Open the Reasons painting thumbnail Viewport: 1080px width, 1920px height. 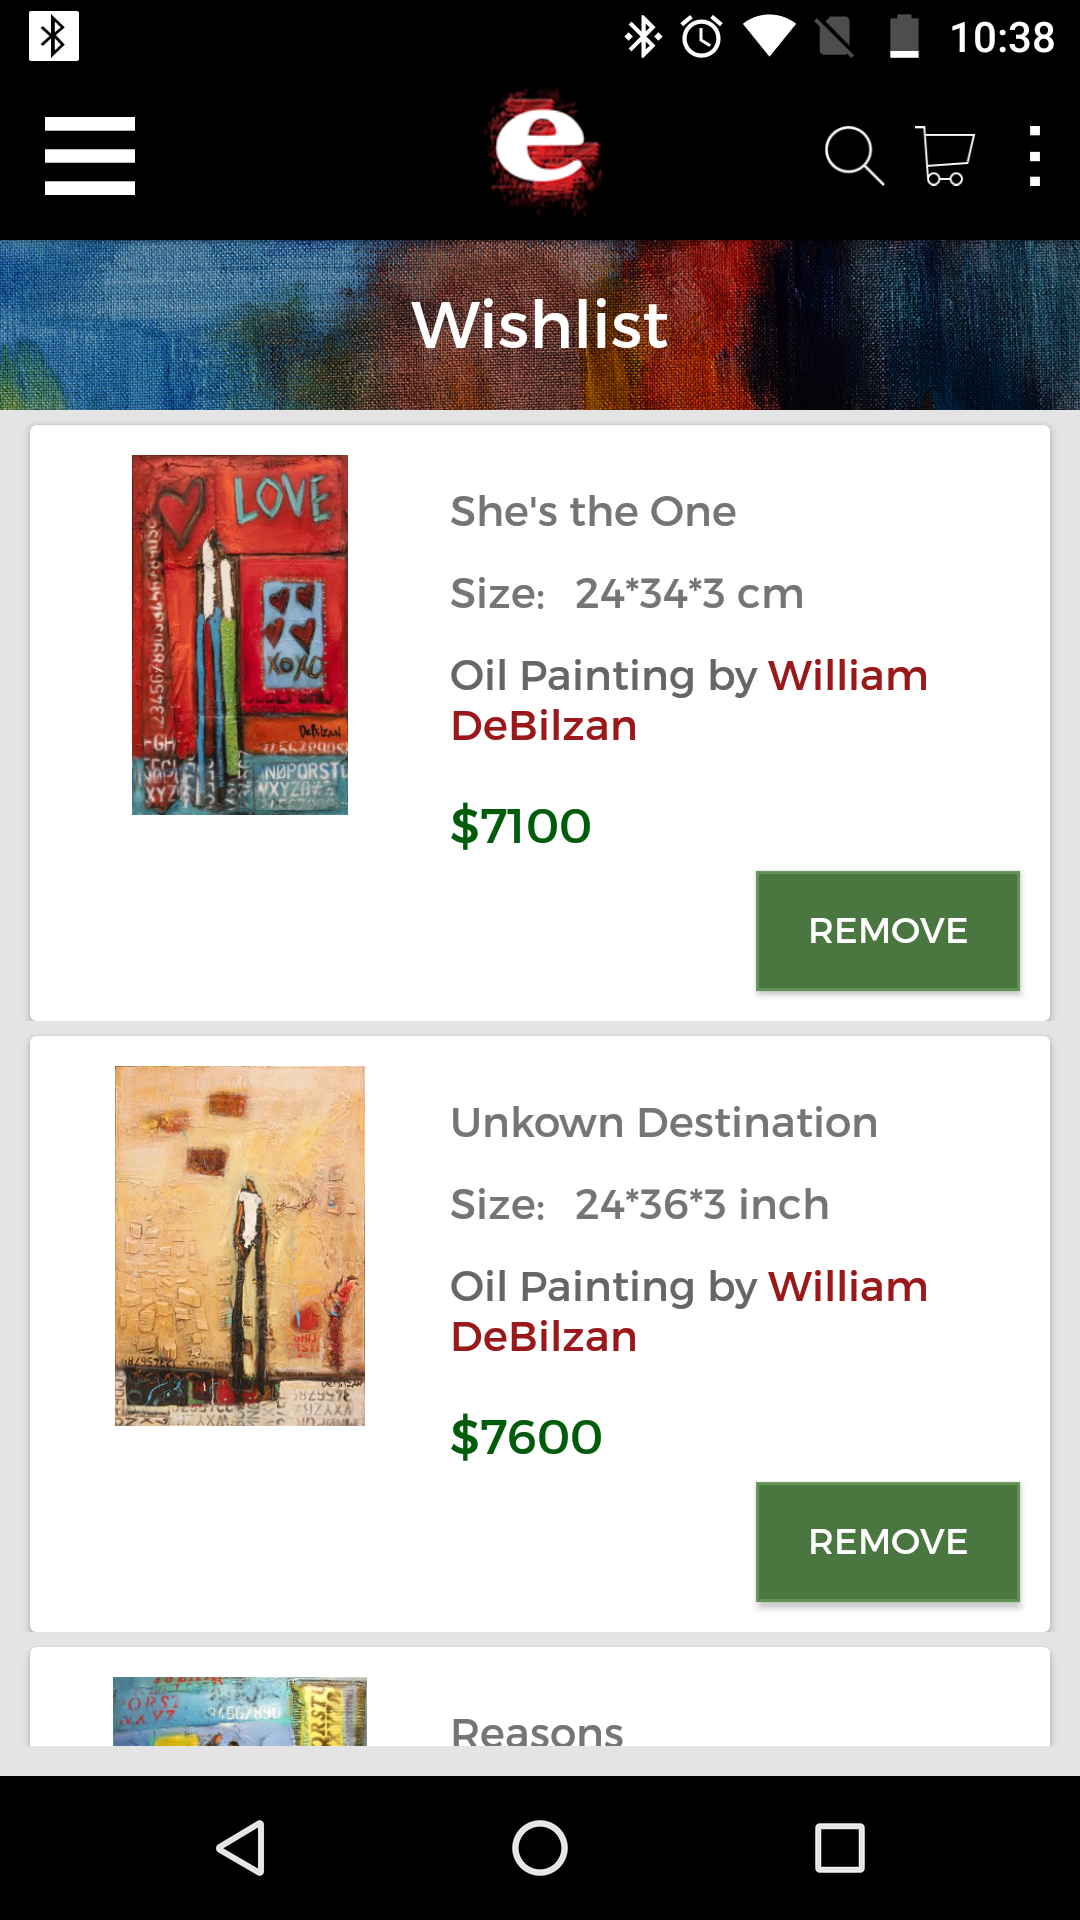[x=240, y=1712]
